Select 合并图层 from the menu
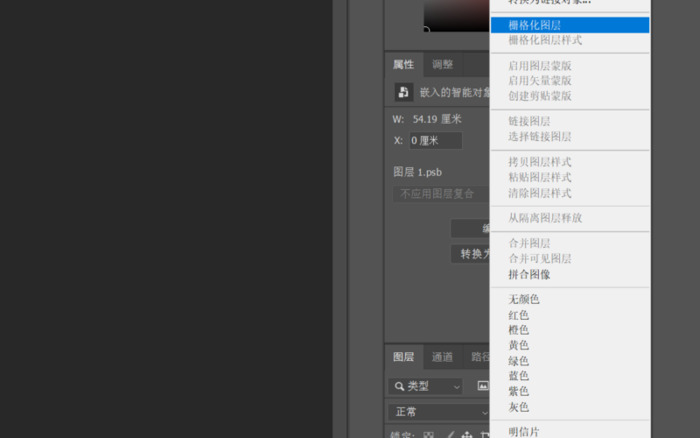The image size is (700, 438). click(570, 243)
